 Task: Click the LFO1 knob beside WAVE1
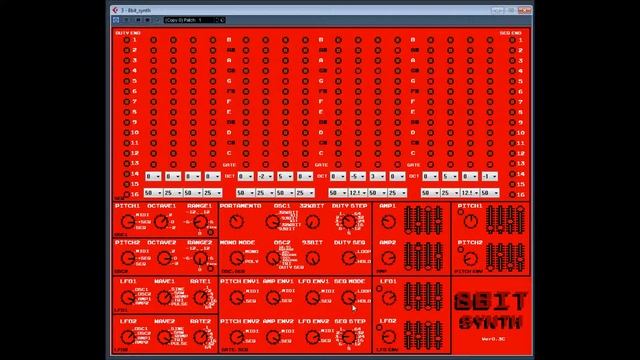[x=128, y=298]
